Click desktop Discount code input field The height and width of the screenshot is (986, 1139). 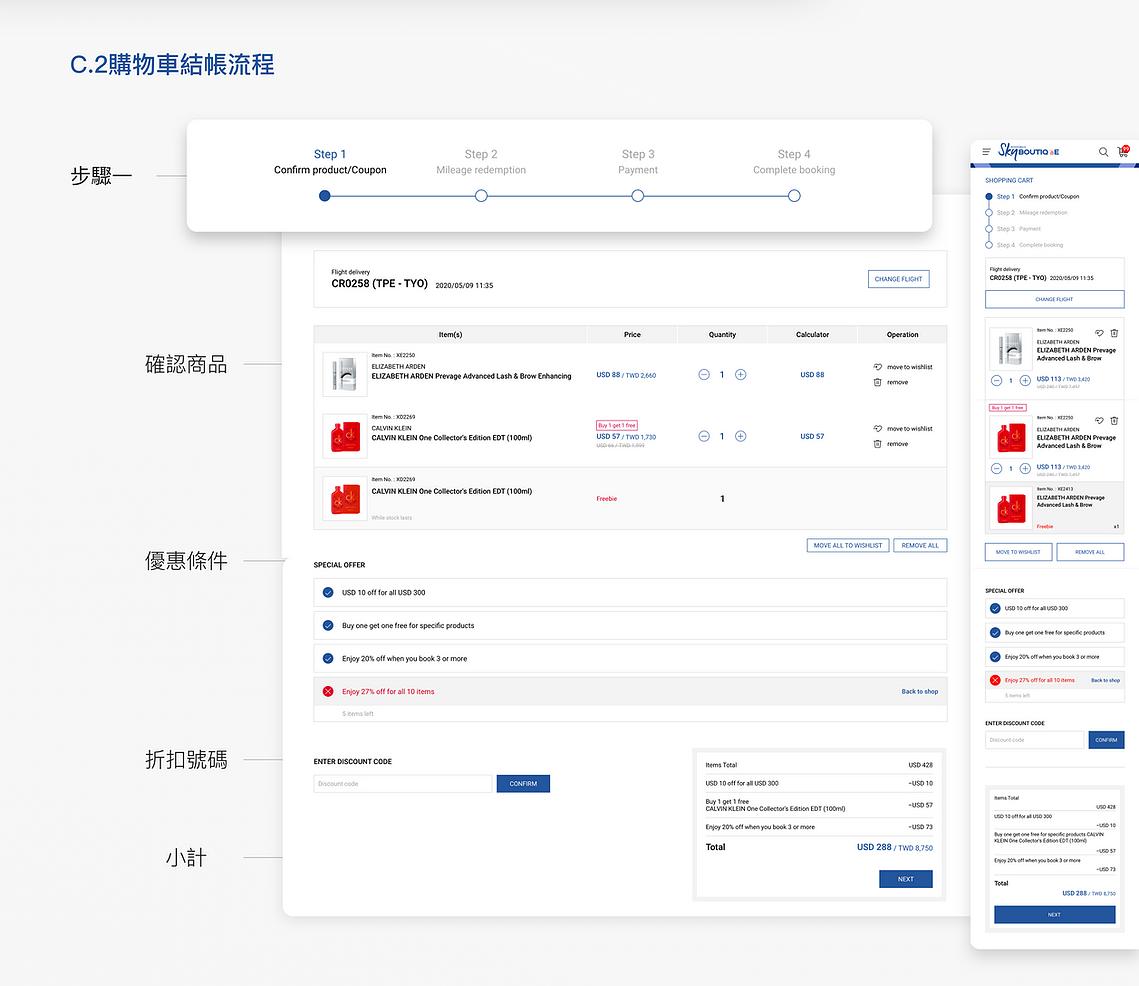(x=402, y=784)
